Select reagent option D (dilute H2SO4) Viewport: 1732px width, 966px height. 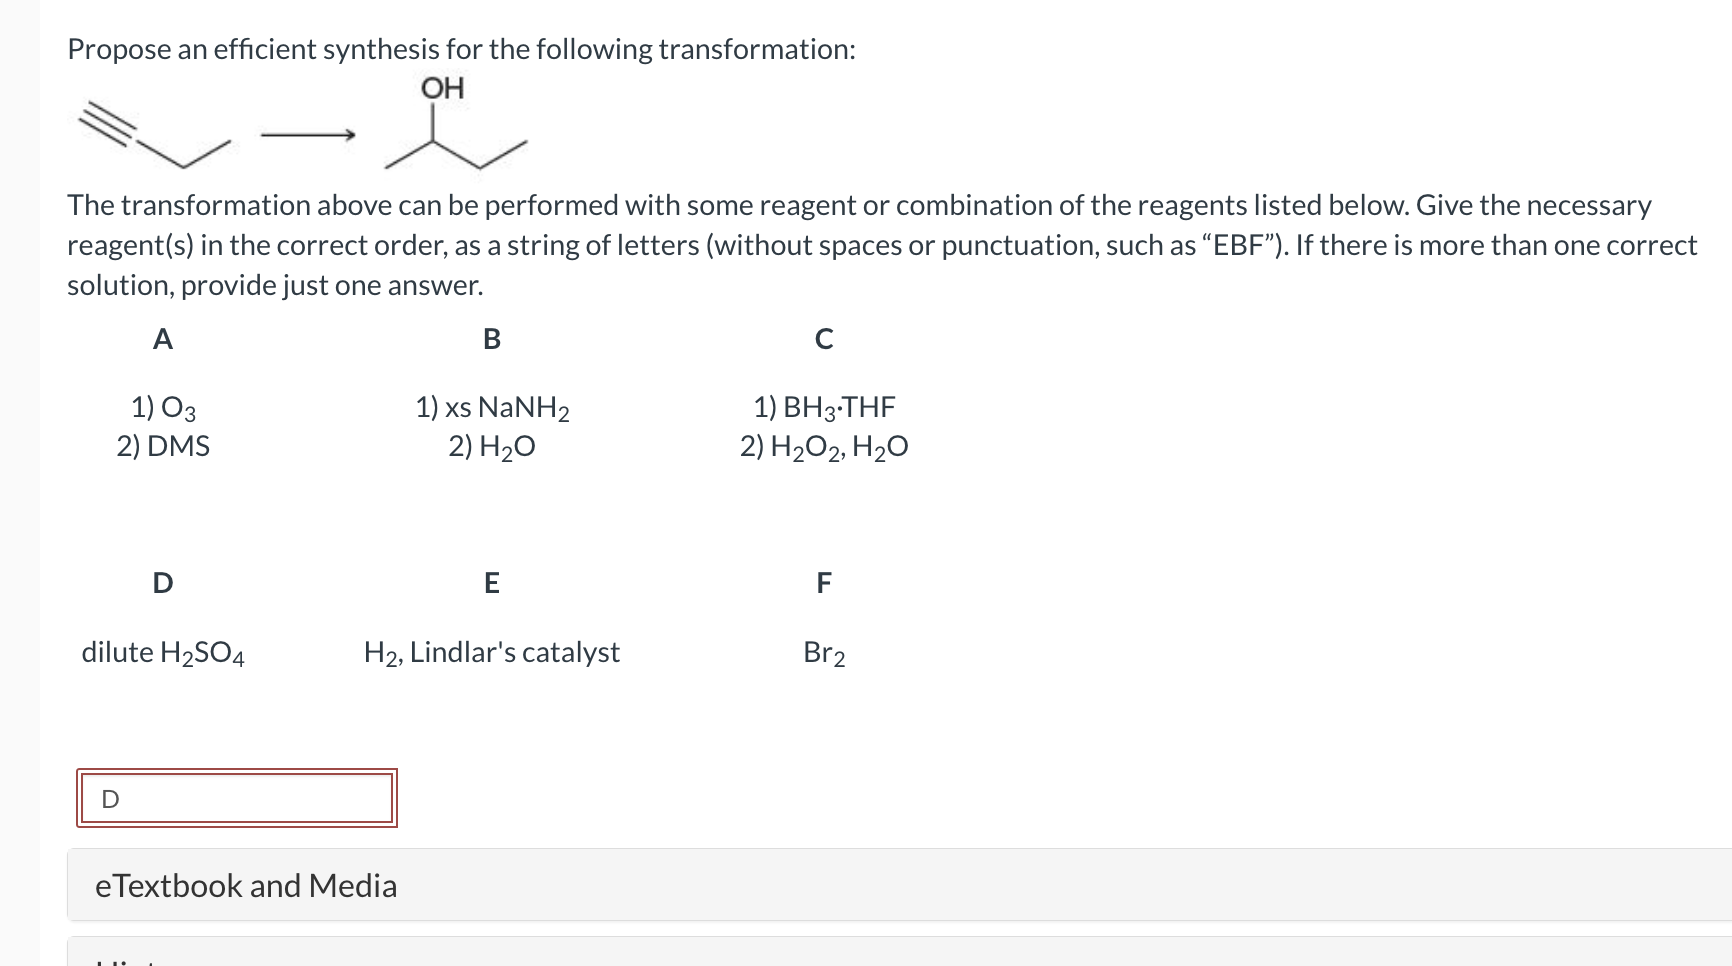pos(163,652)
